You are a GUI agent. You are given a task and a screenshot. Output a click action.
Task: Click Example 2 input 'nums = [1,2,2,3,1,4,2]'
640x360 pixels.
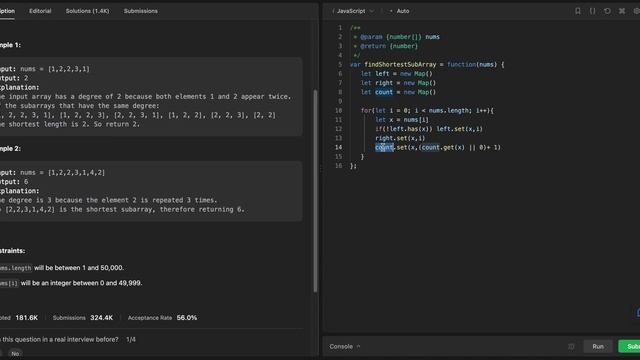pyautogui.click(x=62, y=173)
